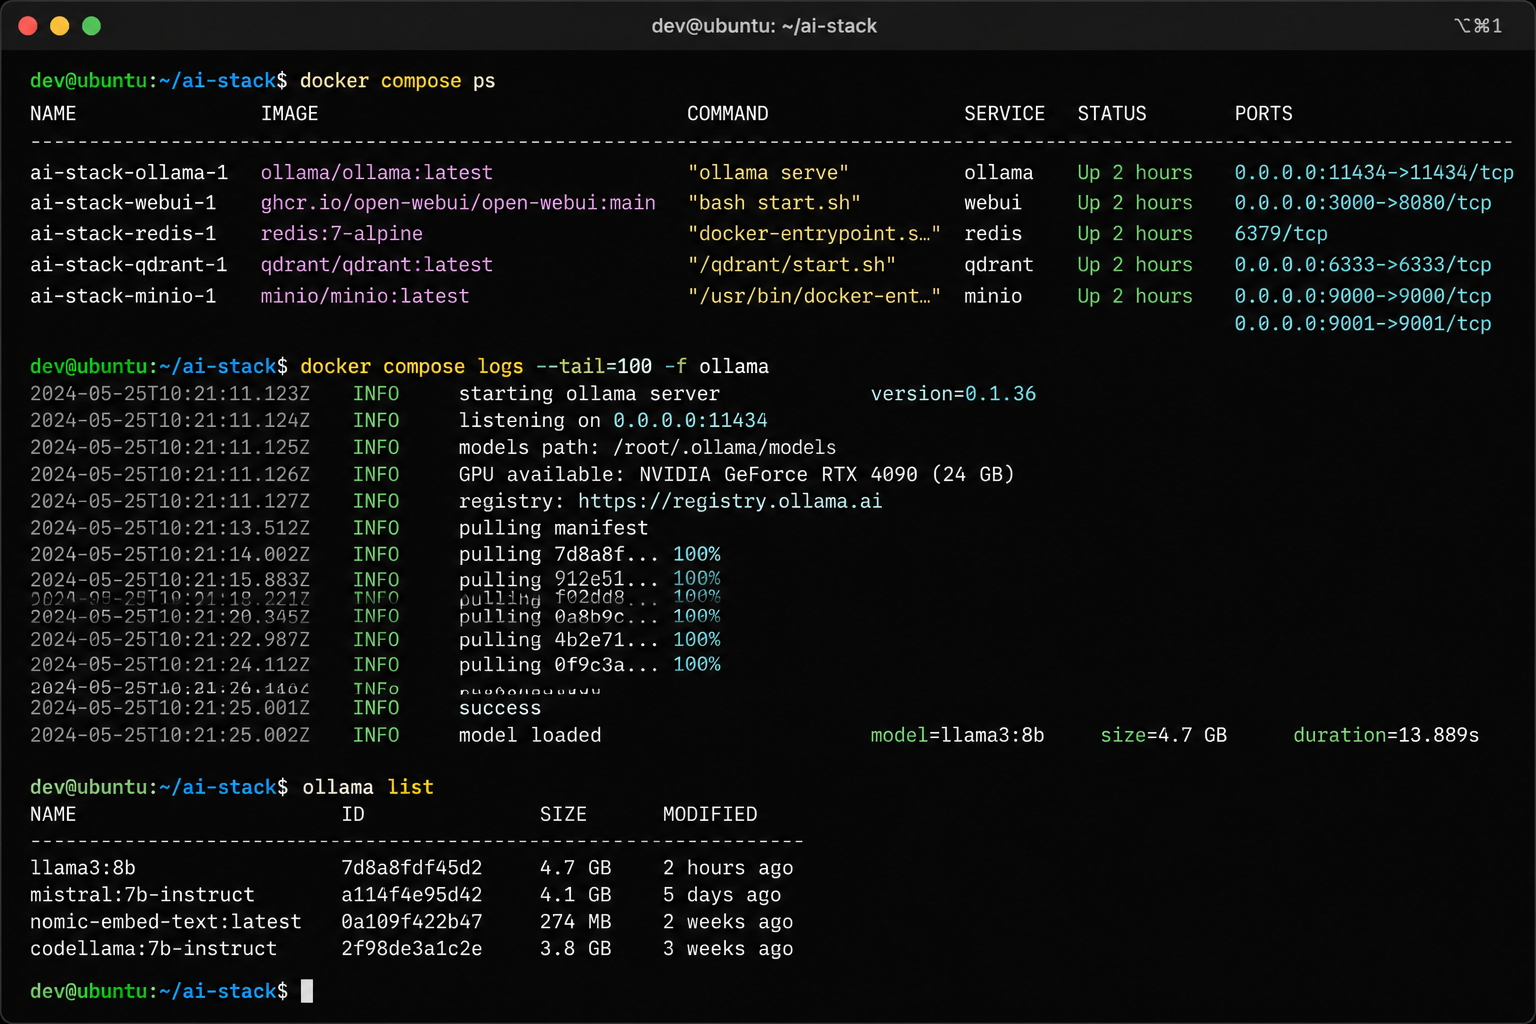The width and height of the screenshot is (1536, 1024).
Task: Select image name qdrant/qdrant:latest
Action: tap(377, 265)
